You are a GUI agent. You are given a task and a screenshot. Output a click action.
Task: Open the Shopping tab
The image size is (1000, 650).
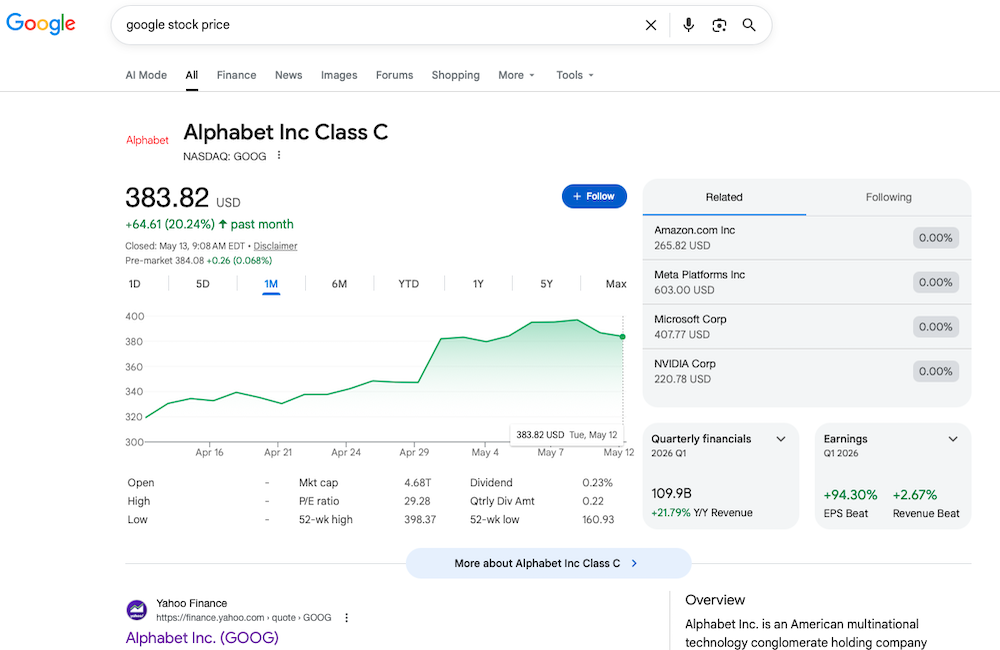pyautogui.click(x=455, y=75)
